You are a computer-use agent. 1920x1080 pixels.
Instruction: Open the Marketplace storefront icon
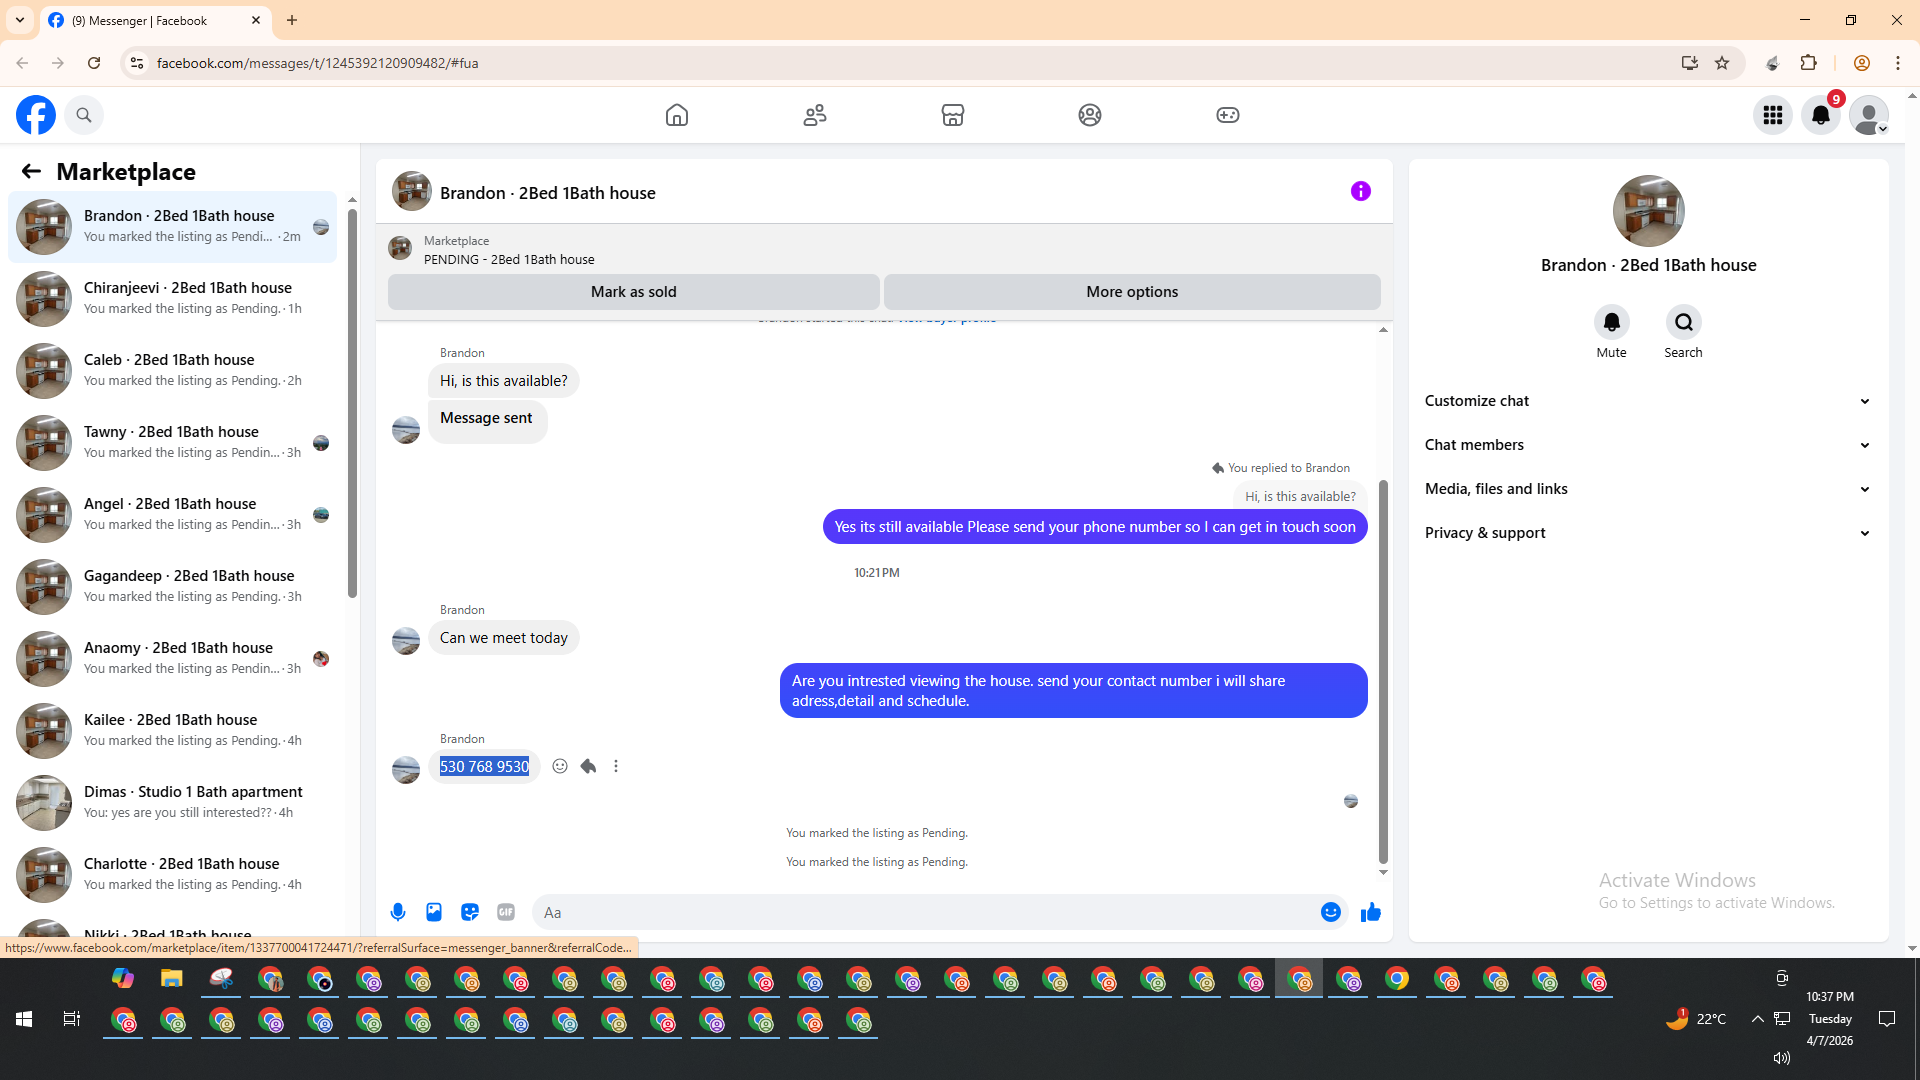click(953, 115)
